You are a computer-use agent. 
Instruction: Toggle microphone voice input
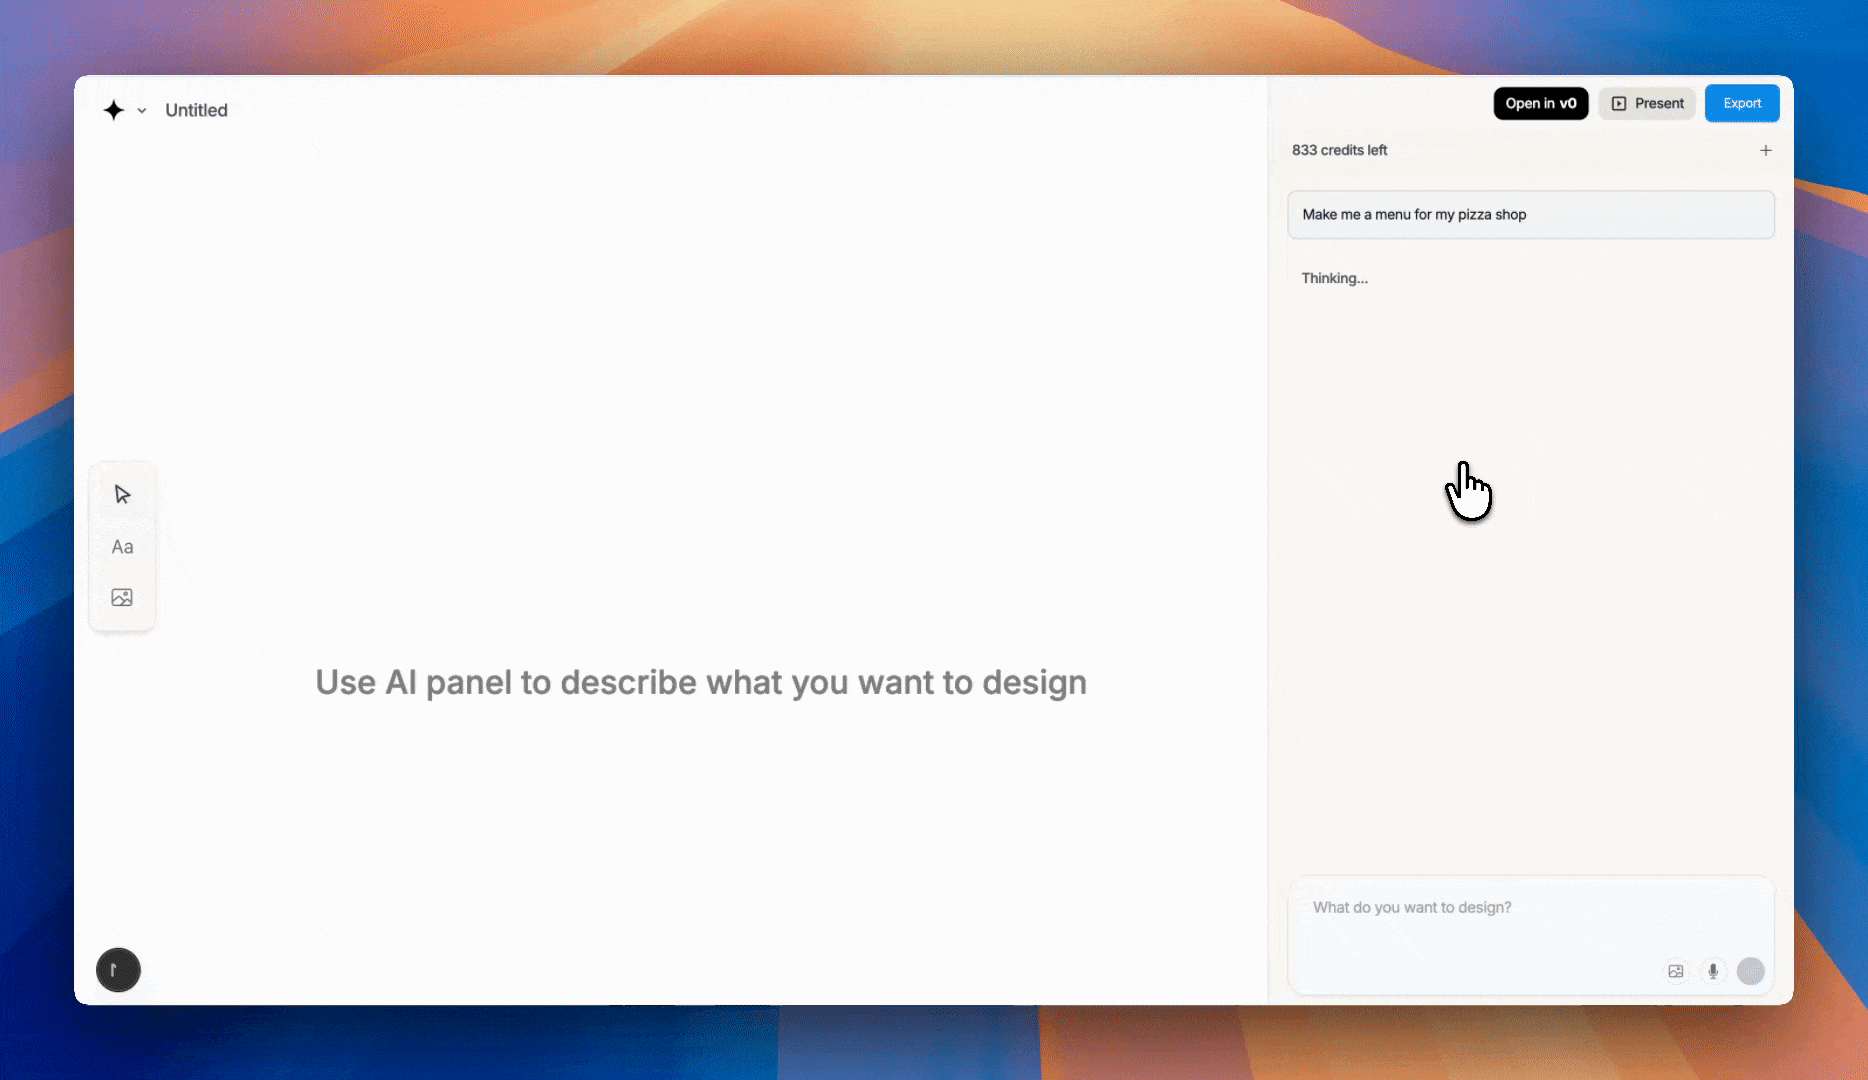coord(1713,971)
